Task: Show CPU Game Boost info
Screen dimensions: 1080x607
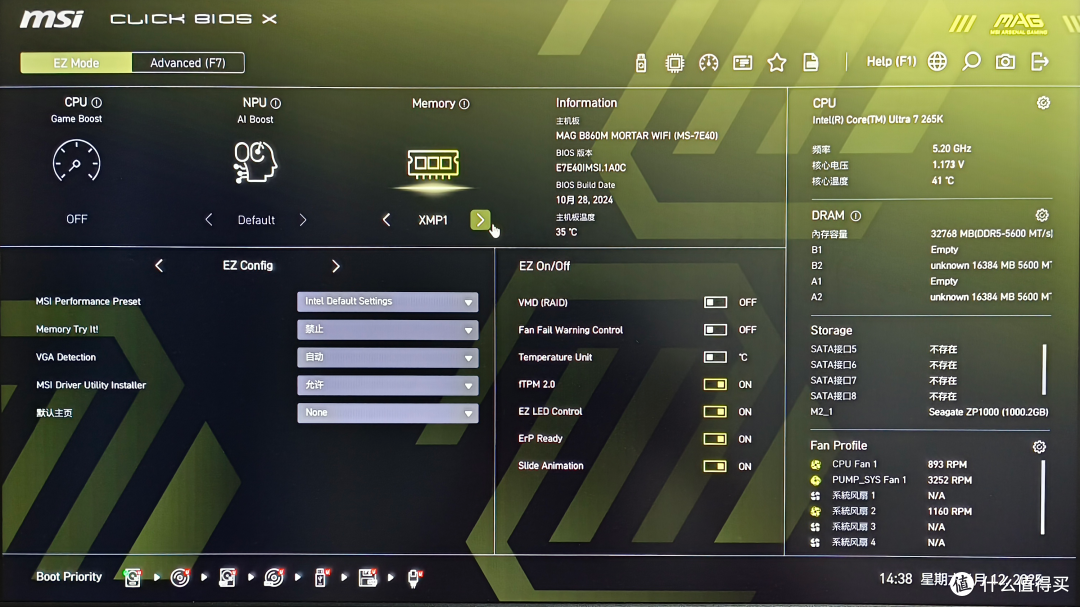Action: coord(96,103)
